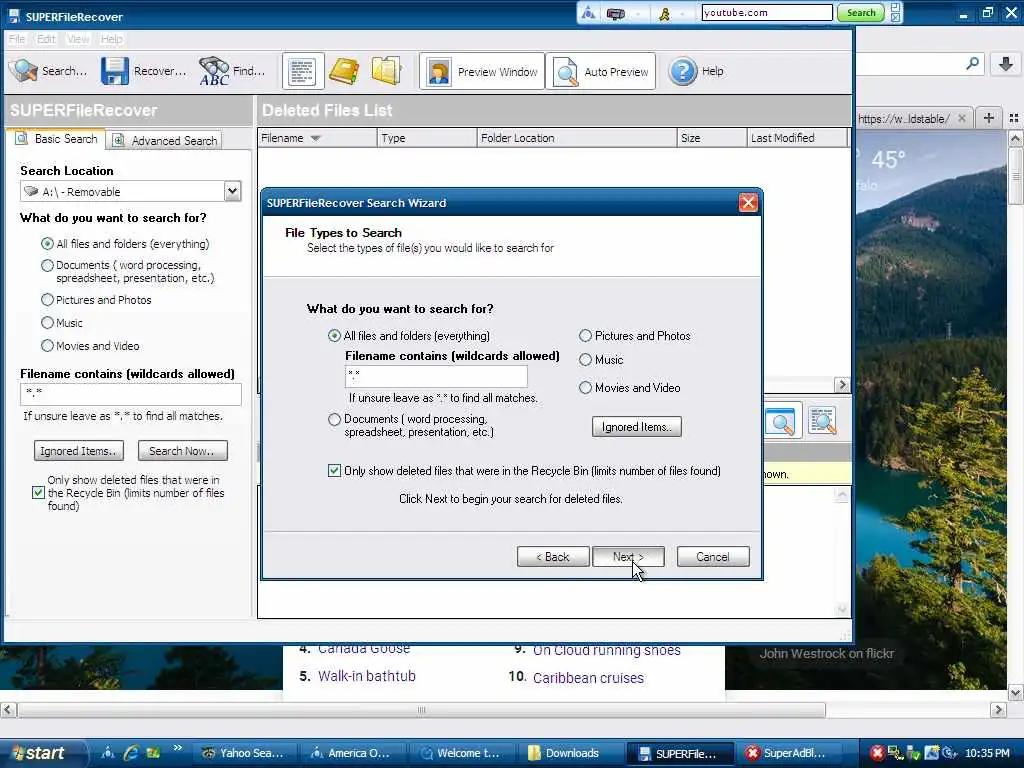Click the file list scroll right arrow

[x=842, y=385]
